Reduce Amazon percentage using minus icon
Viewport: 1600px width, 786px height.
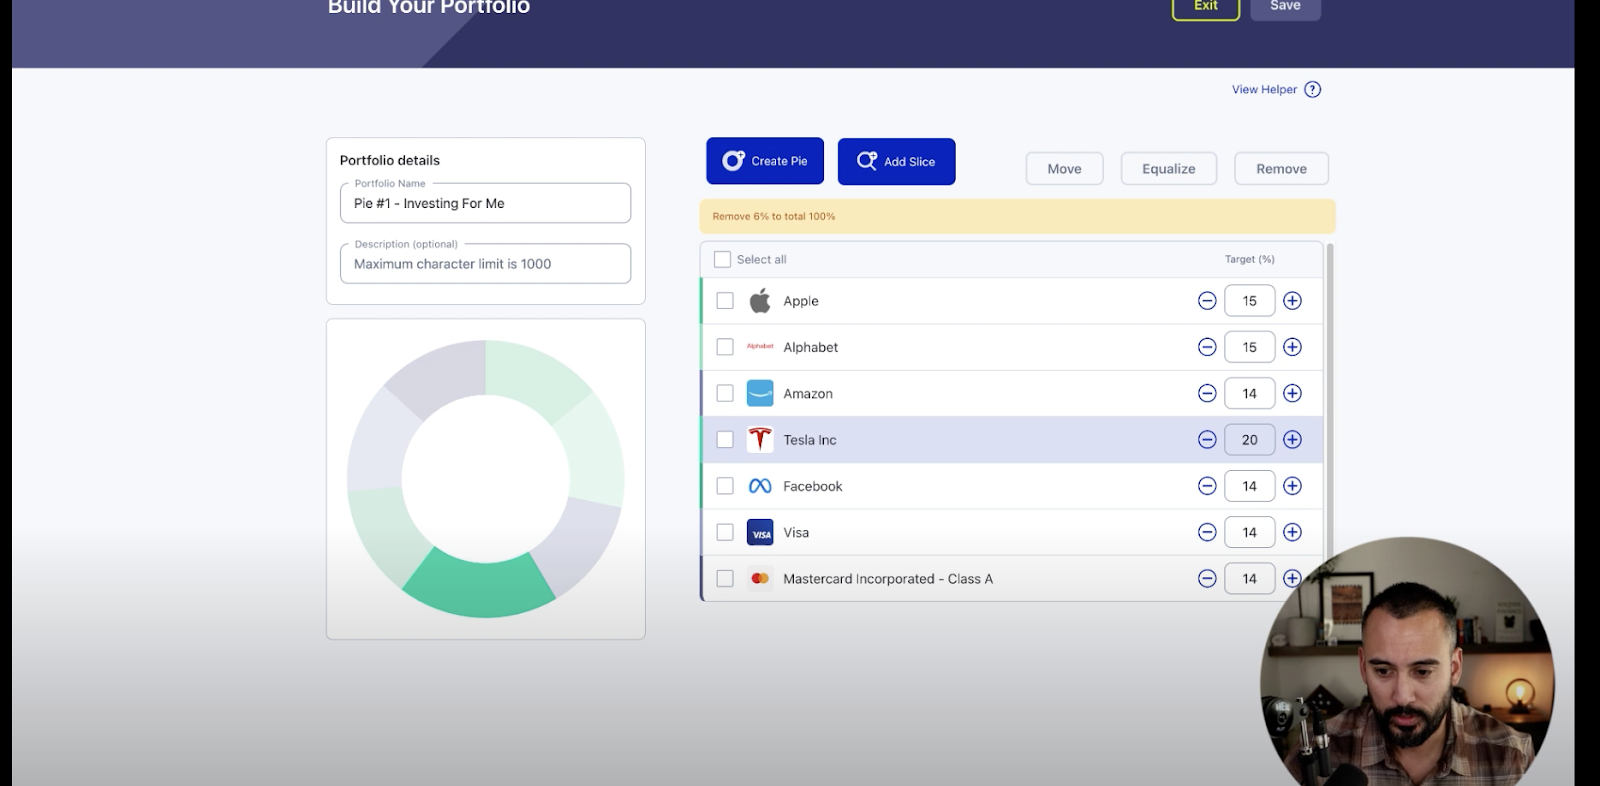1207,393
